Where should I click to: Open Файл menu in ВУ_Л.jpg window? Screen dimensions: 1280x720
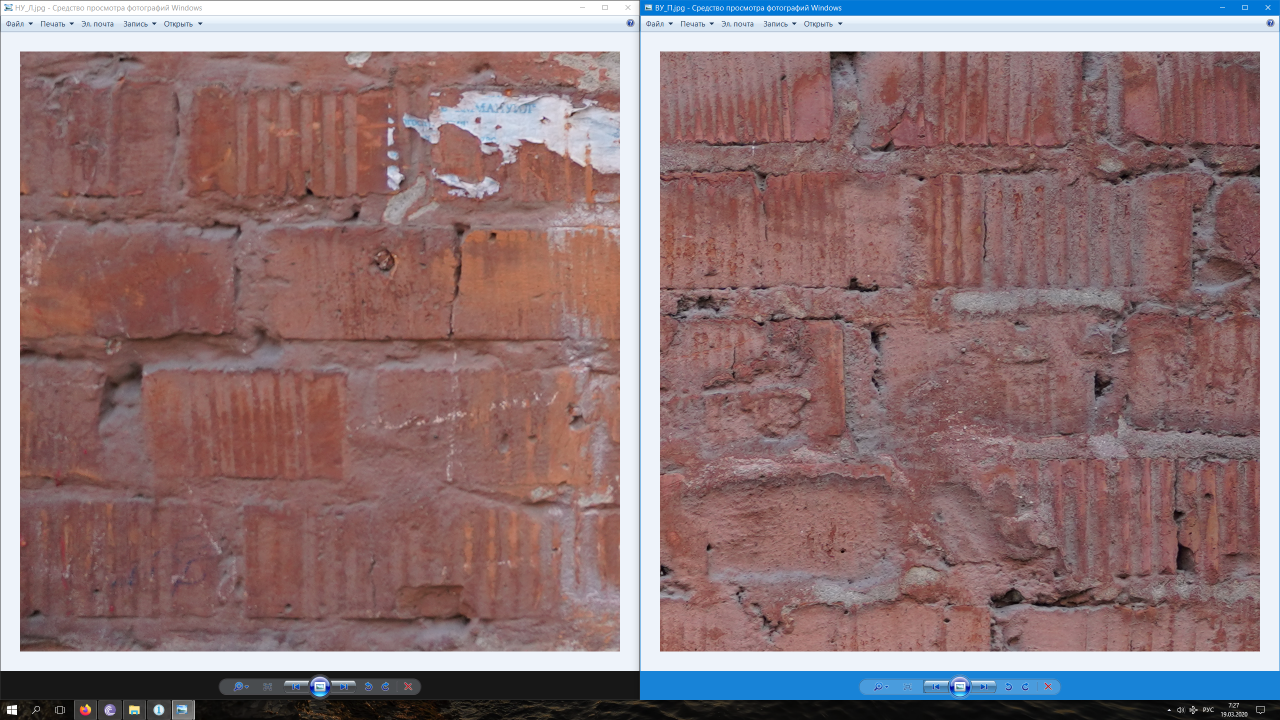click(658, 23)
